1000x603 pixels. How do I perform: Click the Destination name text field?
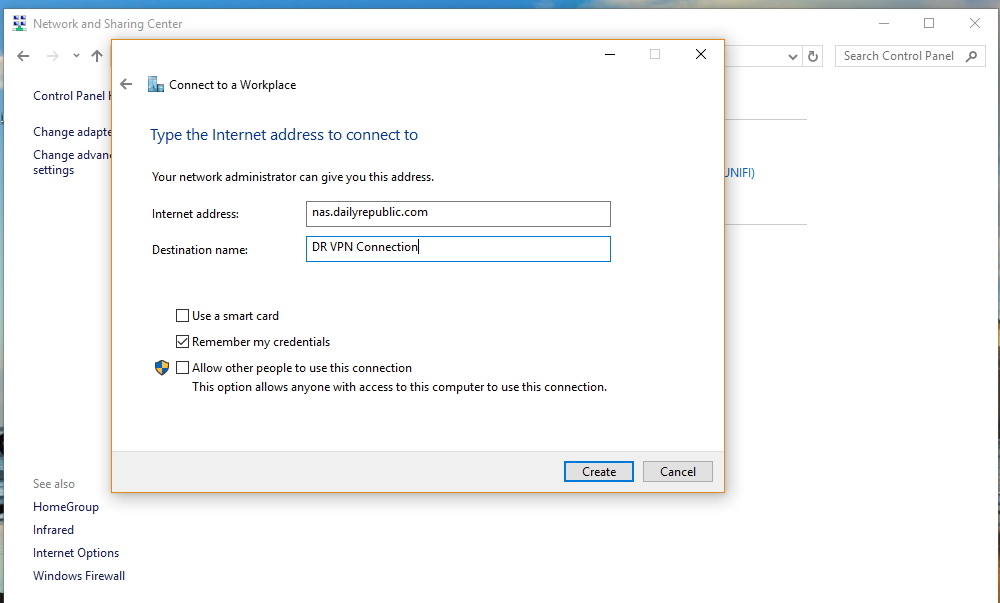coord(458,248)
